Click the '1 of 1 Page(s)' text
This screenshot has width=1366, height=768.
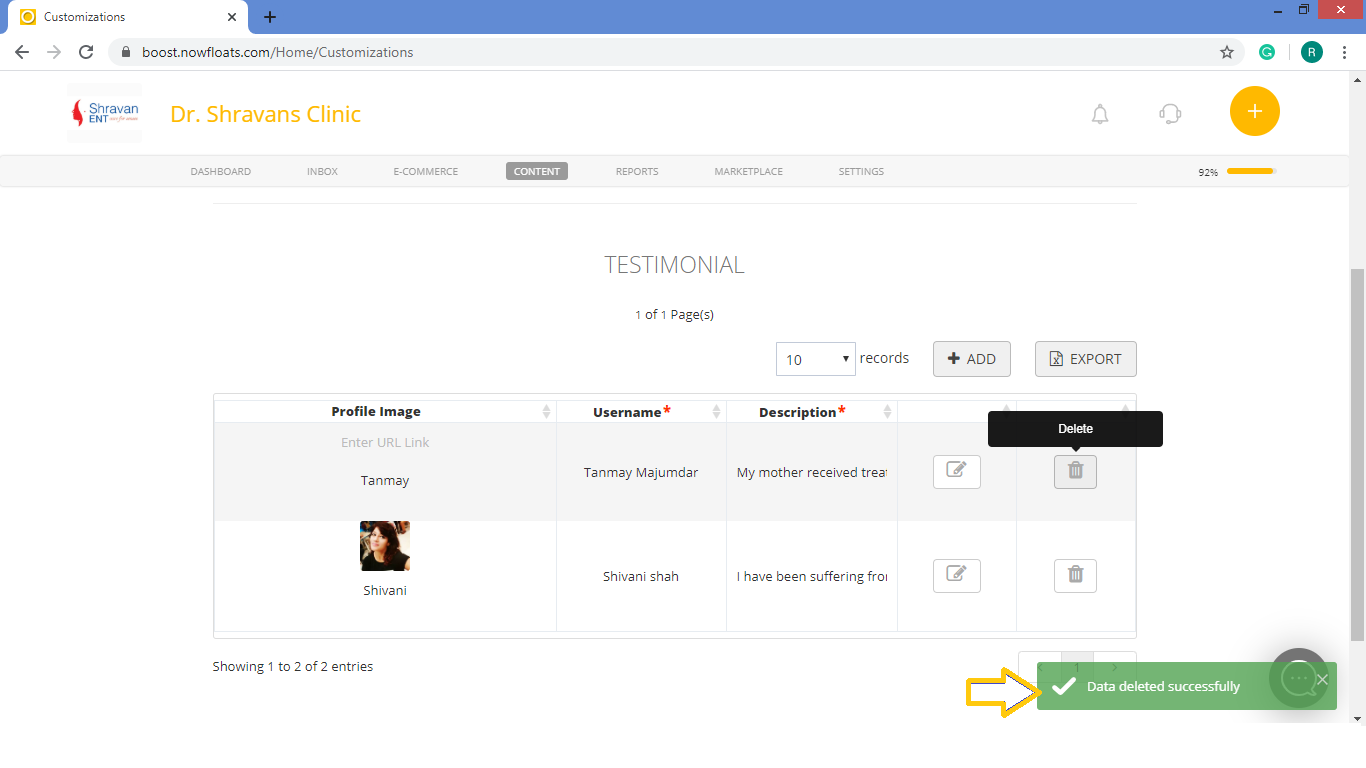click(674, 314)
